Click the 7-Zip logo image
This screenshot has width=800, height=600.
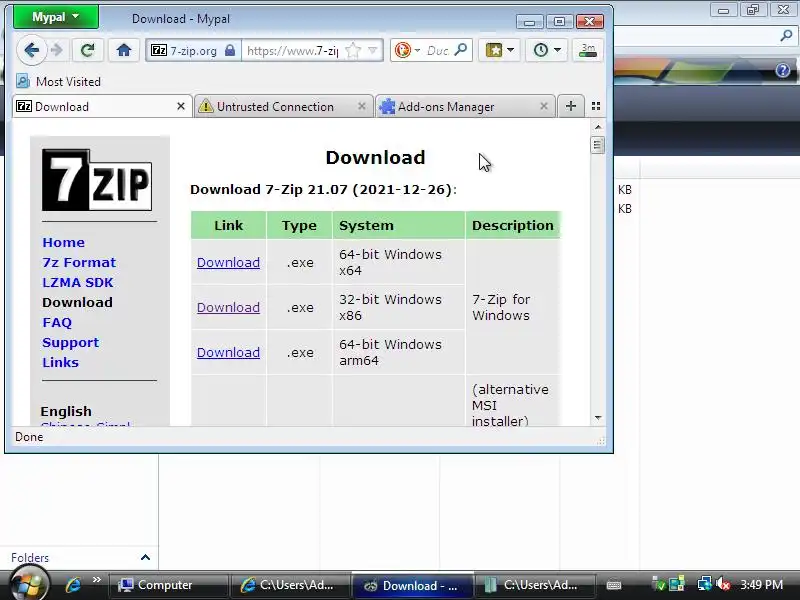(x=97, y=180)
